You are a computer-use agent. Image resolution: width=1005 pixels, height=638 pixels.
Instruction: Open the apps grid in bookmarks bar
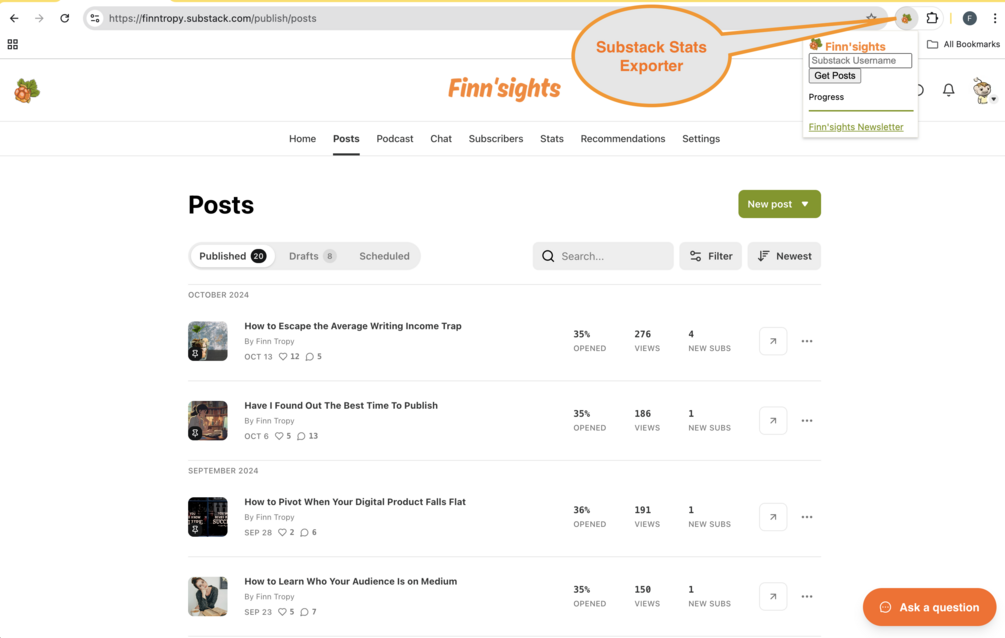[12, 44]
